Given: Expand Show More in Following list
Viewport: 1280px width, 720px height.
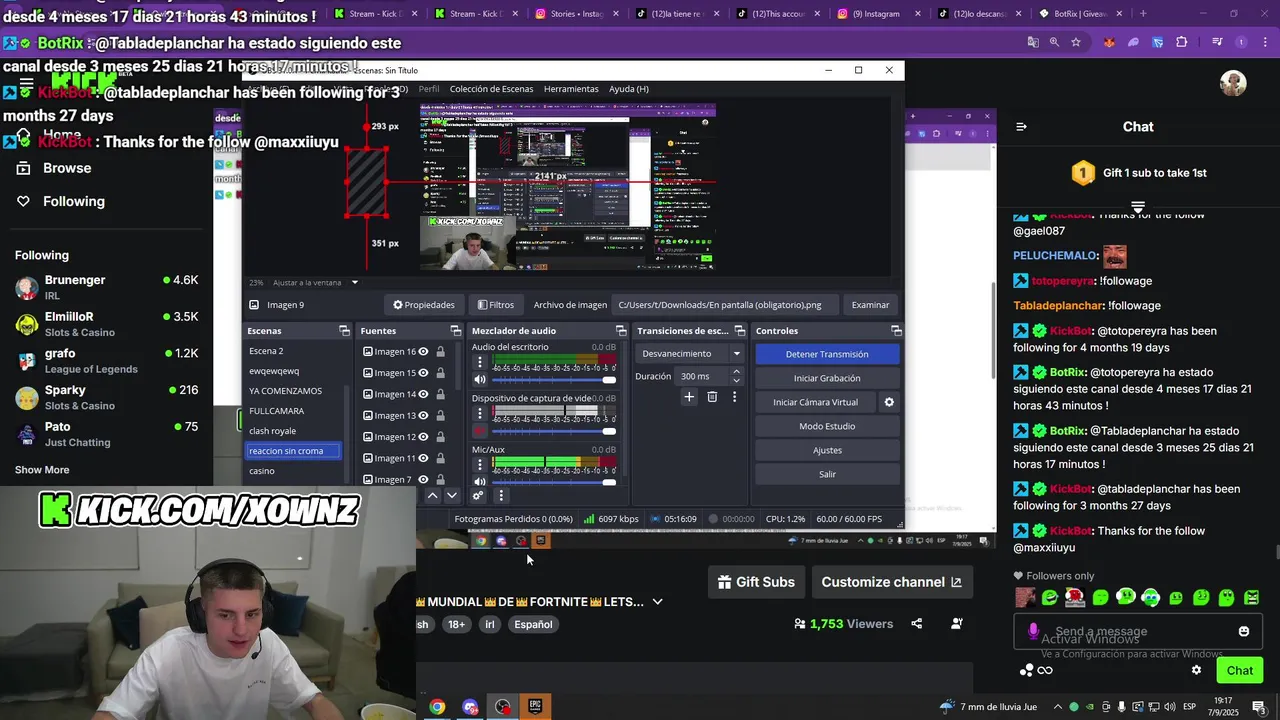Looking at the screenshot, I should click(42, 470).
